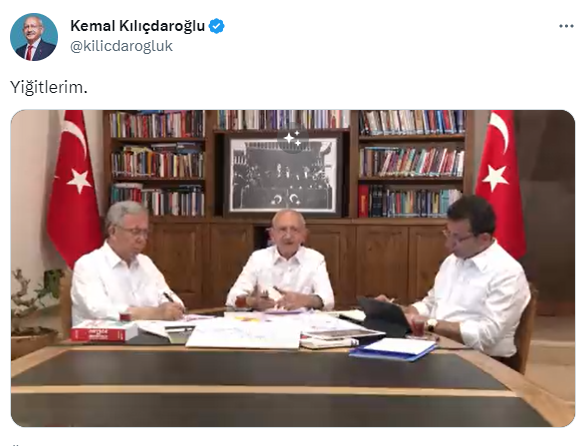Image resolution: width=583 pixels, height=446 pixels.
Task: Click the Turkish flag on the left side
Action: 73,186
